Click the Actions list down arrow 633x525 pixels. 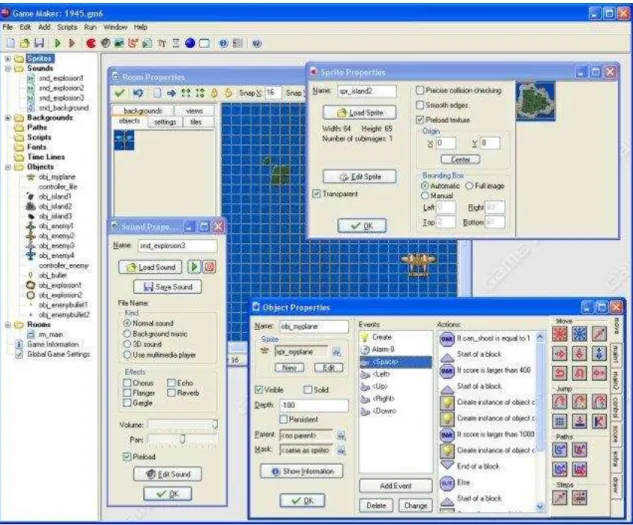point(540,506)
